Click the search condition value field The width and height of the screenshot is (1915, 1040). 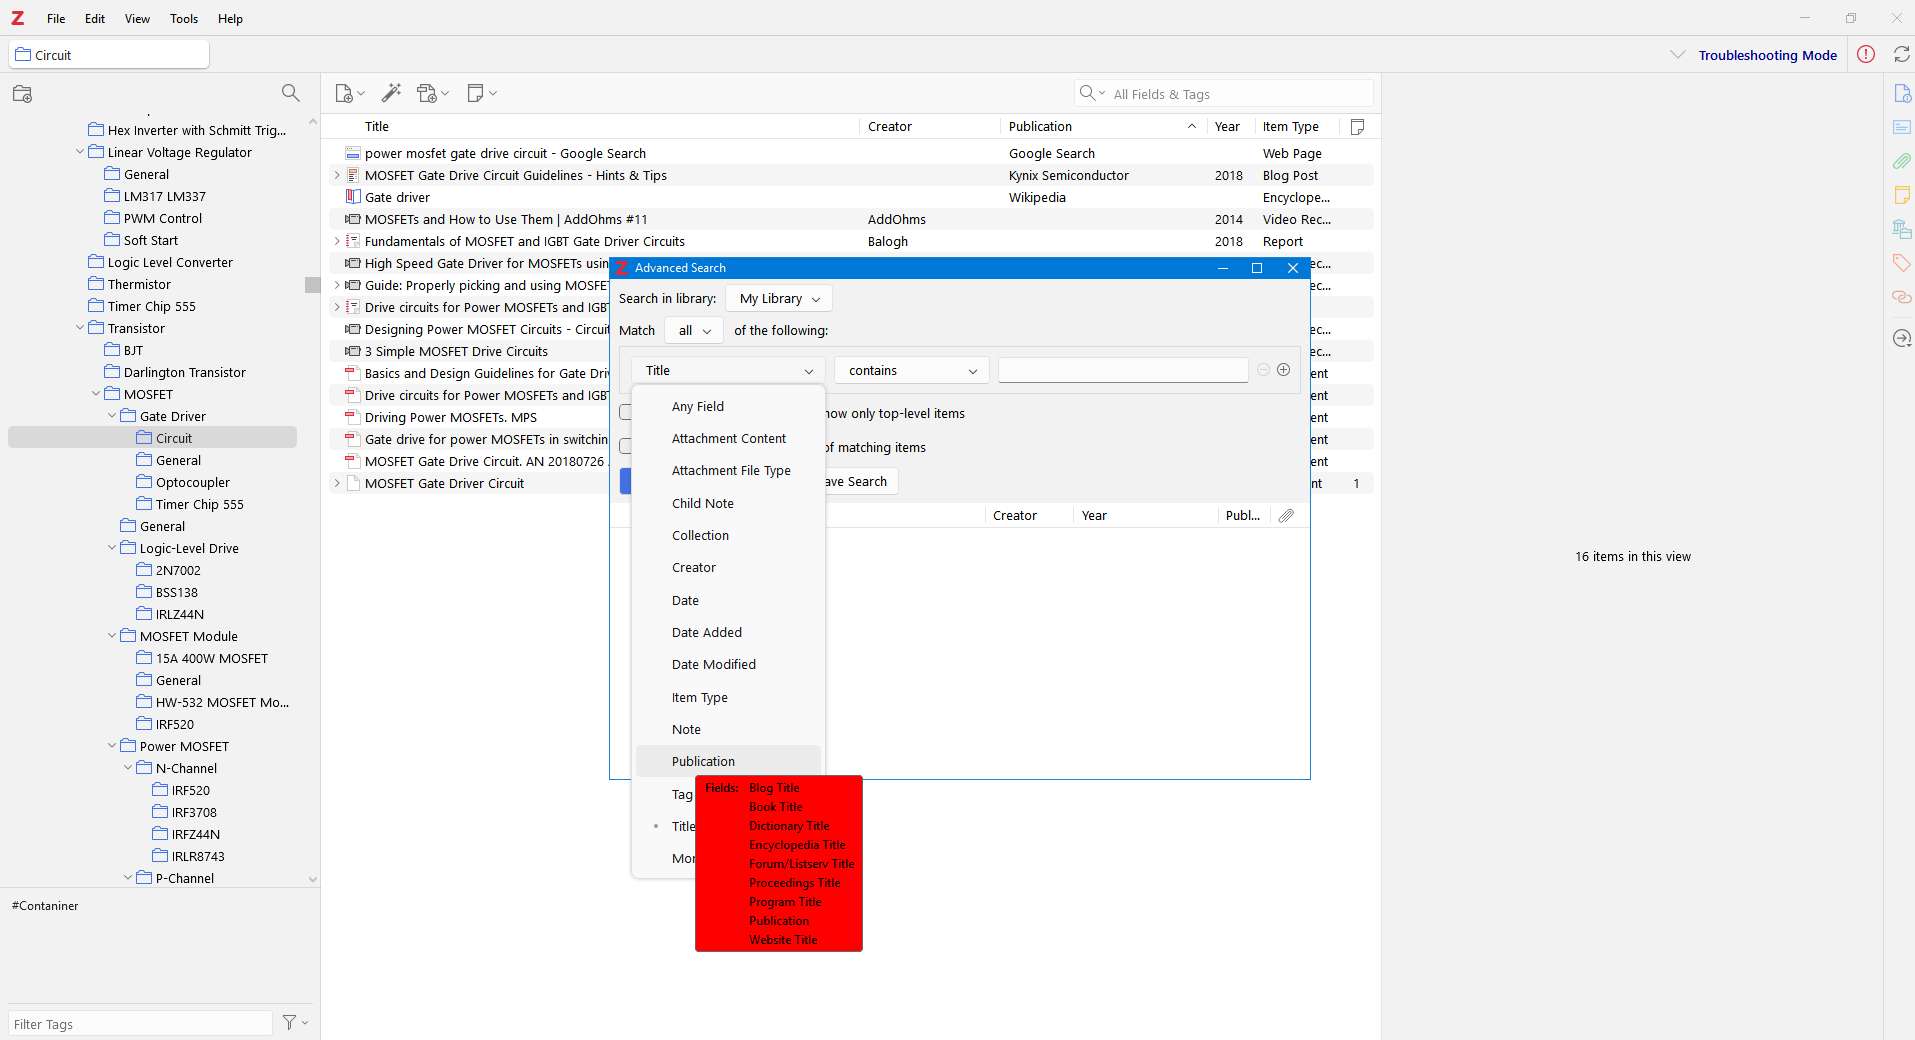pyautogui.click(x=1122, y=371)
